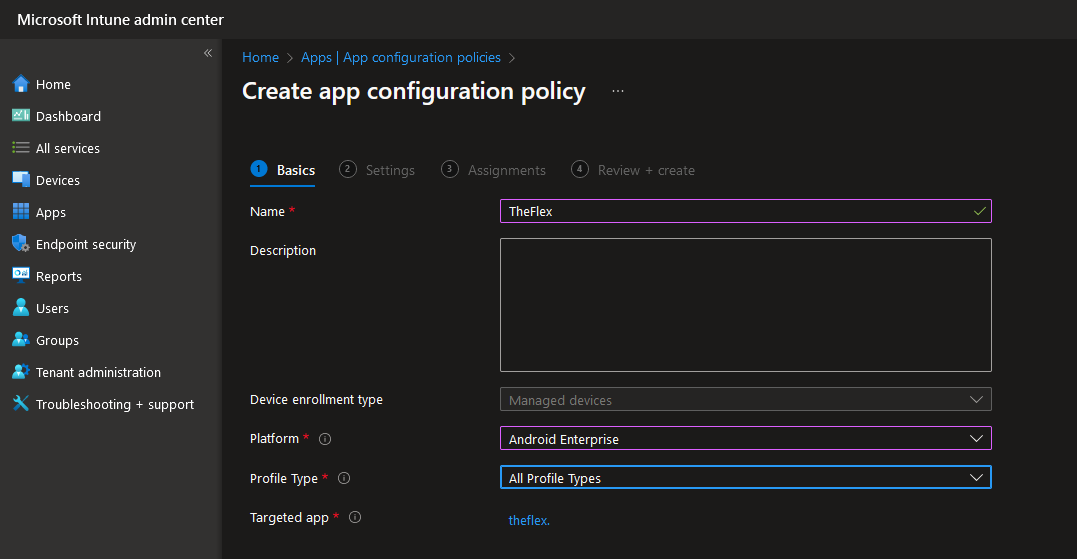Open Home from the sidebar menu
The image size is (1077, 559).
point(53,84)
